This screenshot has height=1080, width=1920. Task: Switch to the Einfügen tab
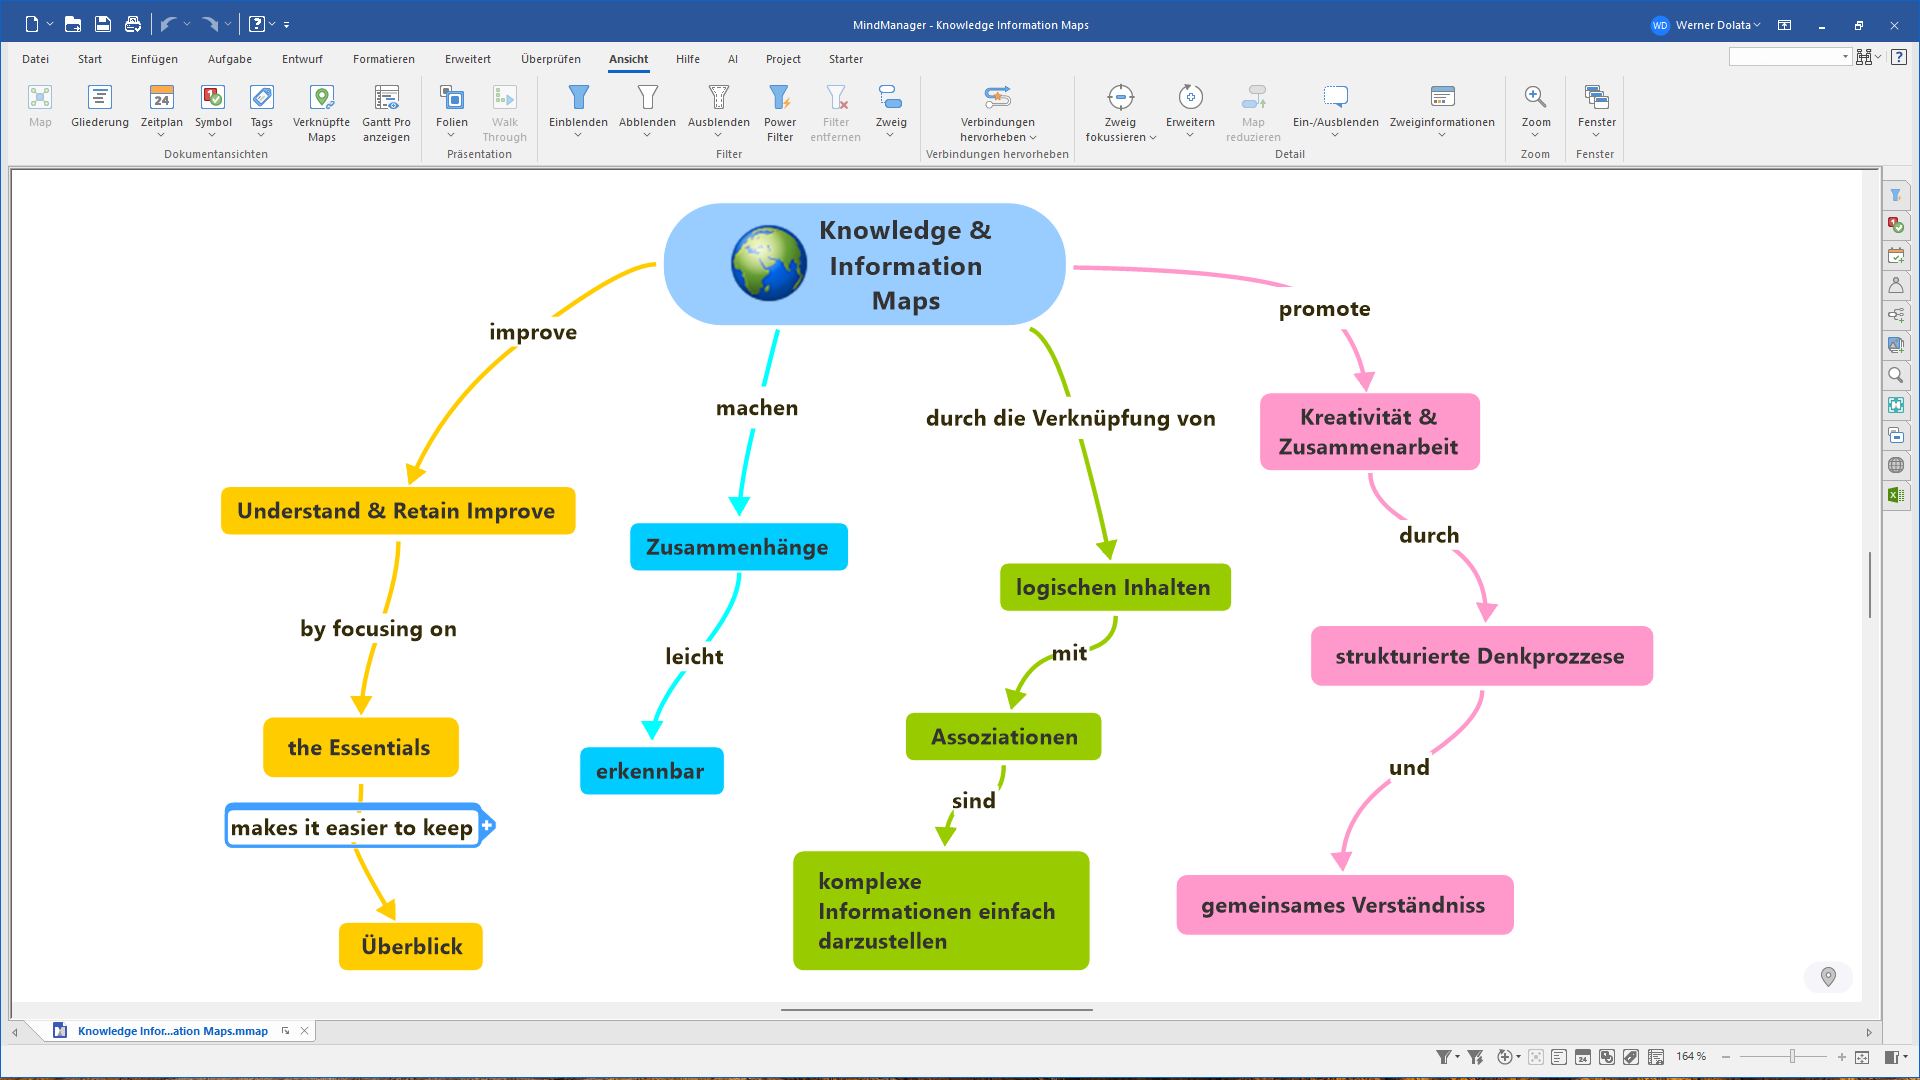[x=154, y=59]
